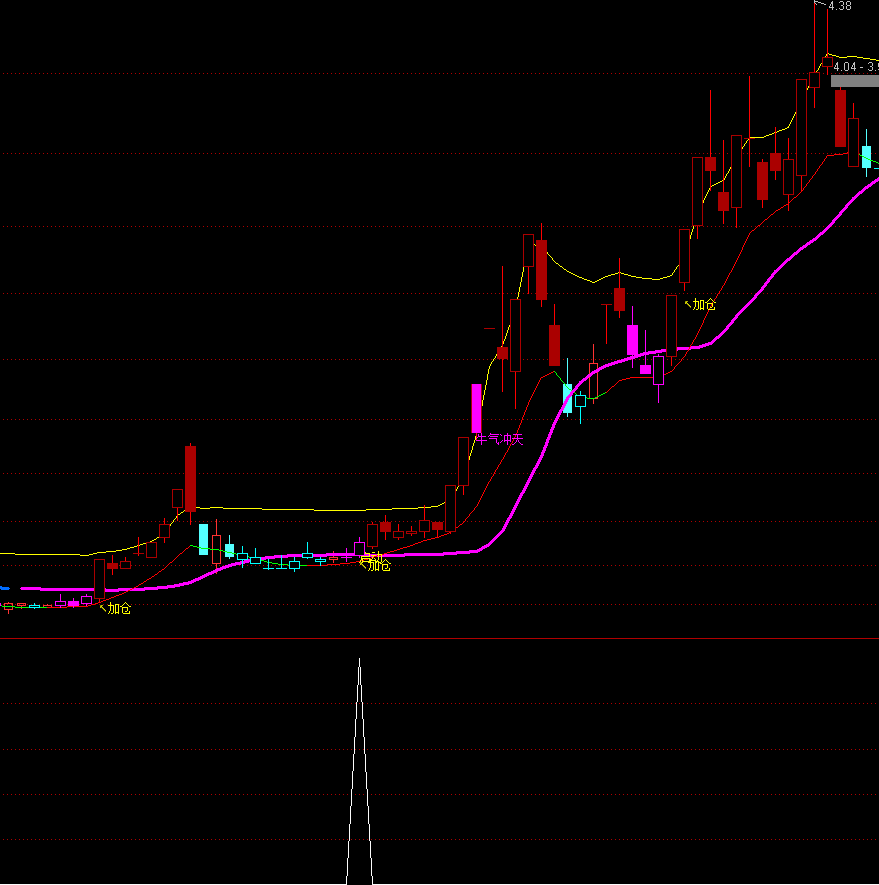879x885 pixels.
Task: Click the leftmost 加仓 signal marker
Action: tap(119, 608)
